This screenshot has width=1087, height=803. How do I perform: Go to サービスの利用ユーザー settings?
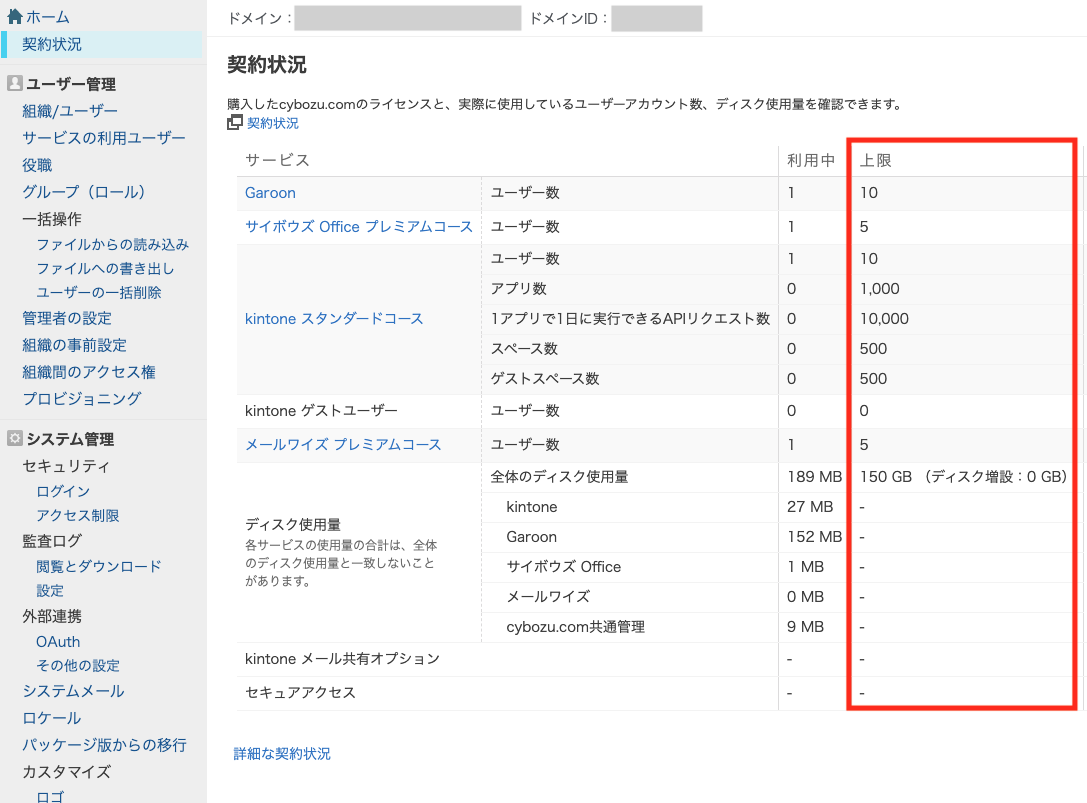[104, 138]
